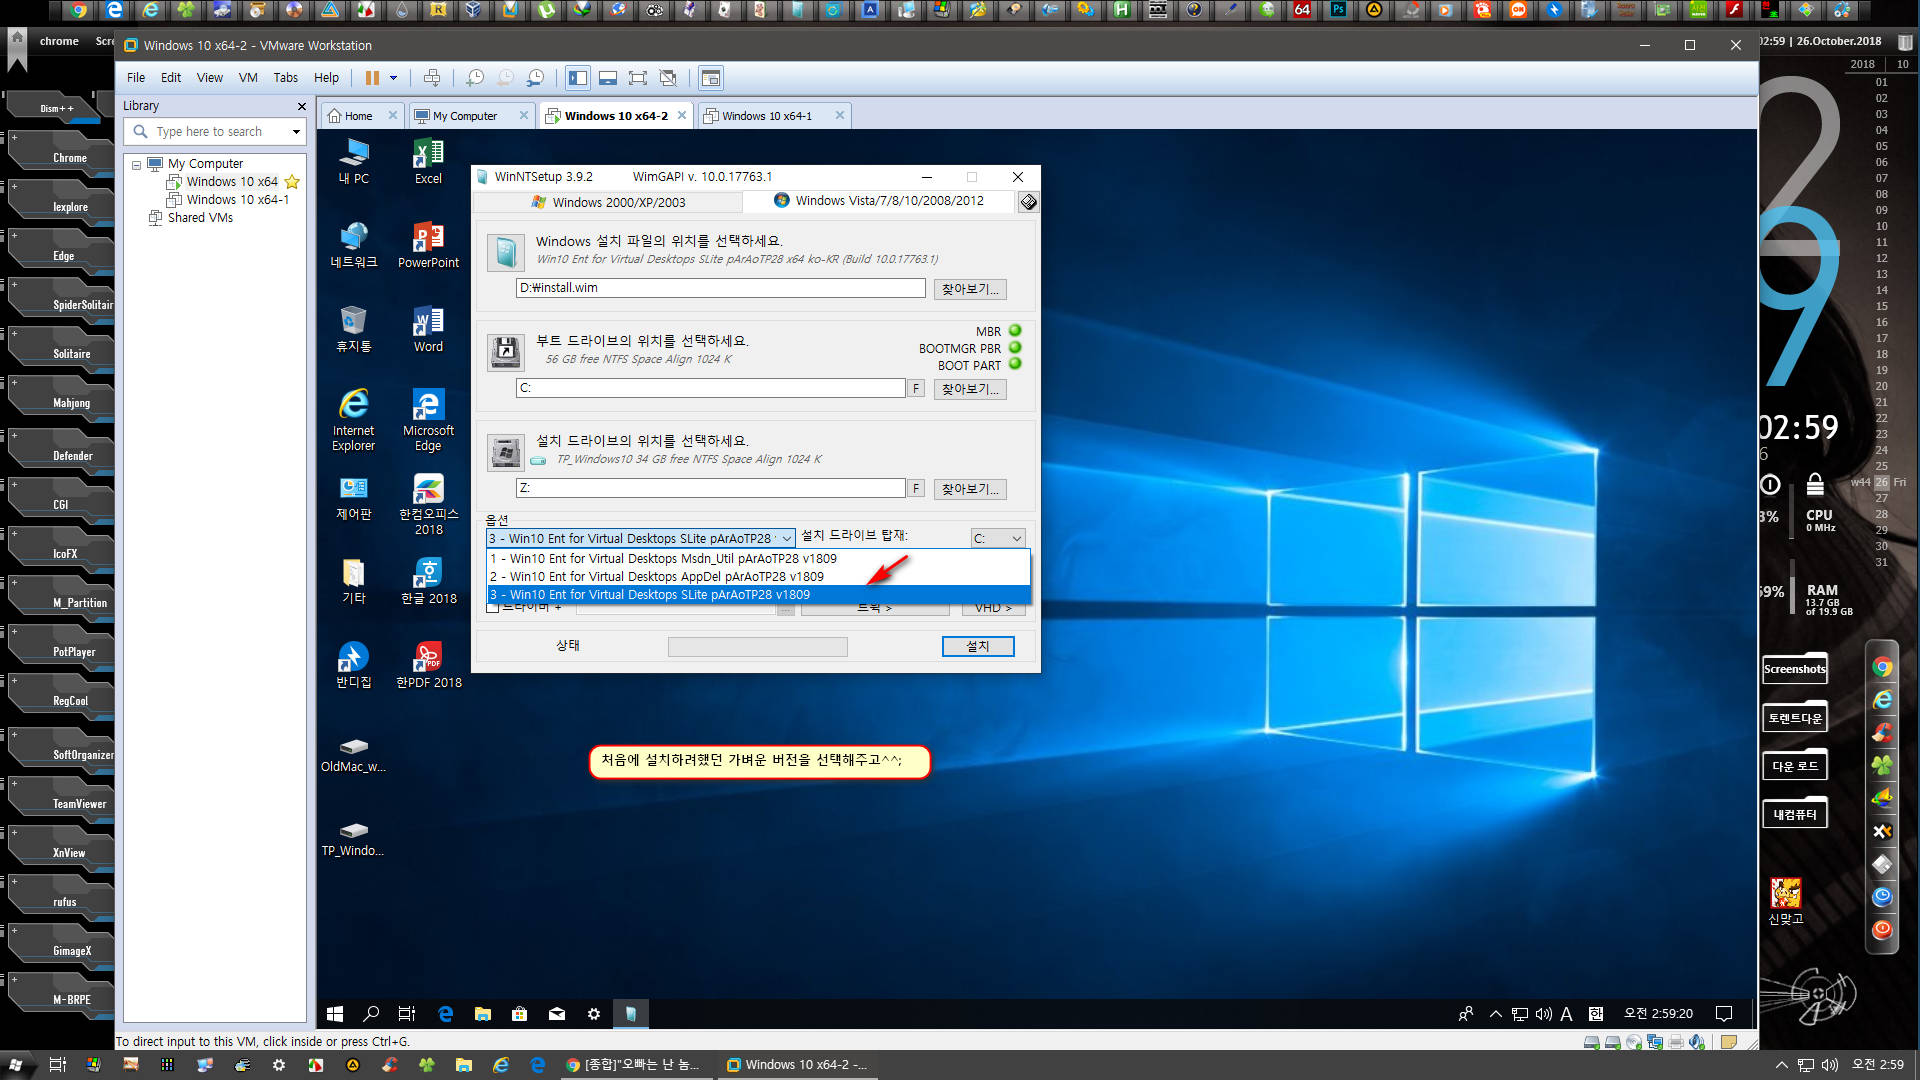Enter full screen mode icon
This screenshot has height=1080, width=1920.
(x=638, y=78)
